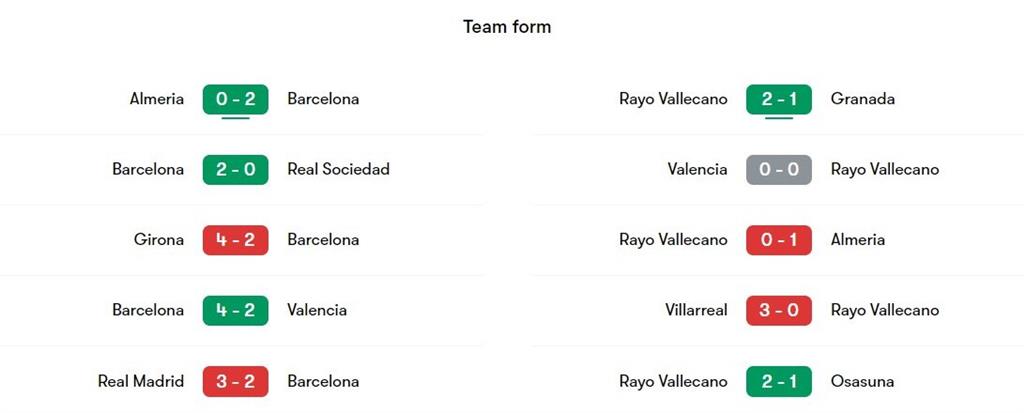Select the Osasuna team name
Viewport: 1024px width, 413px height.
tap(862, 381)
